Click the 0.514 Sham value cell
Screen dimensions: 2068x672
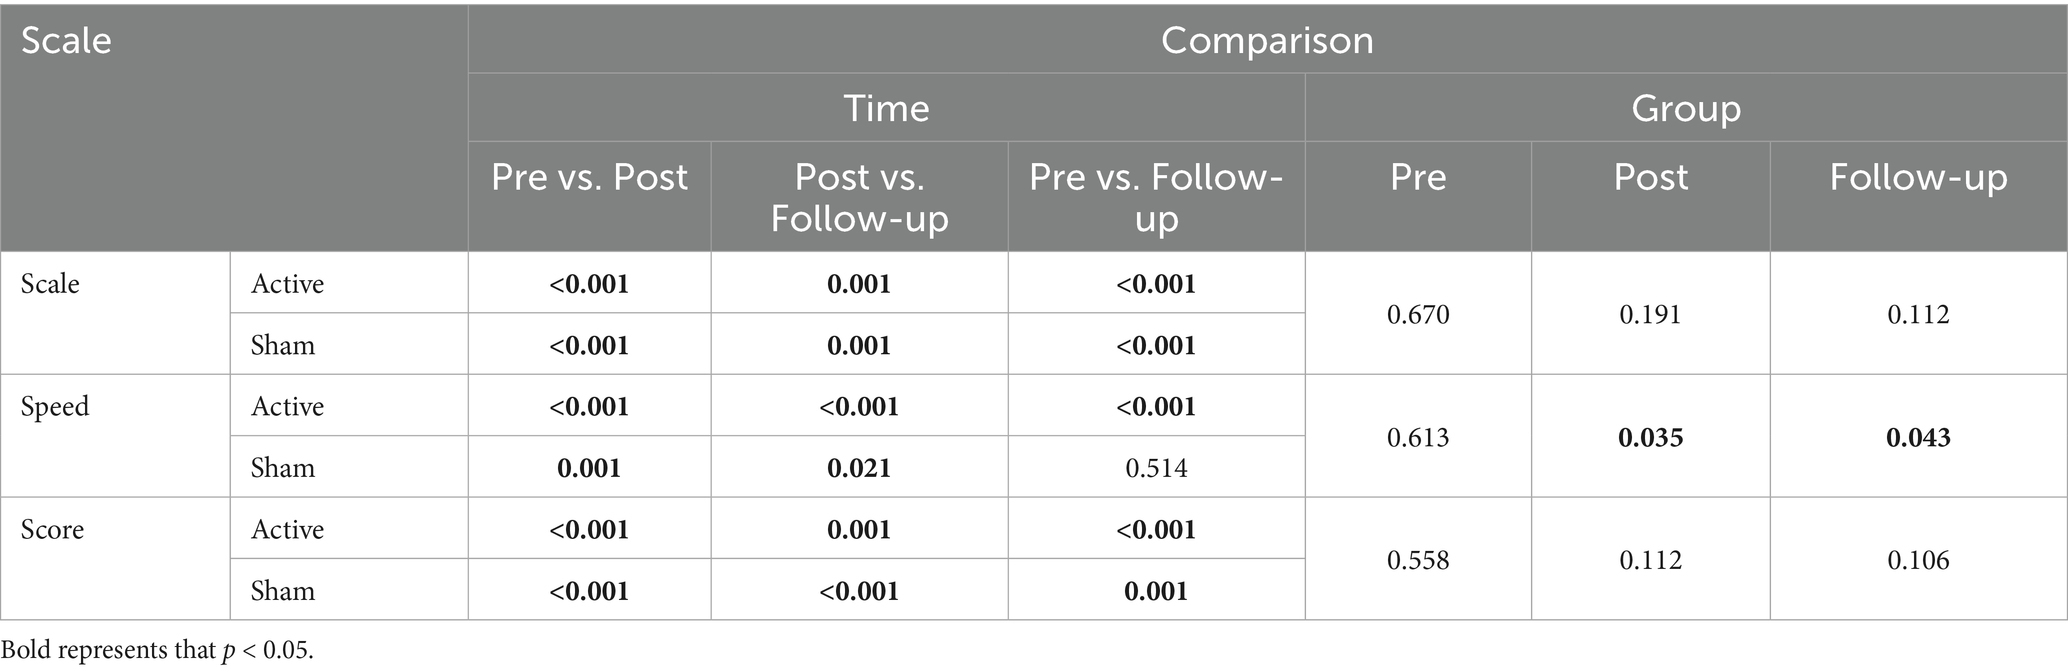(x=1156, y=468)
